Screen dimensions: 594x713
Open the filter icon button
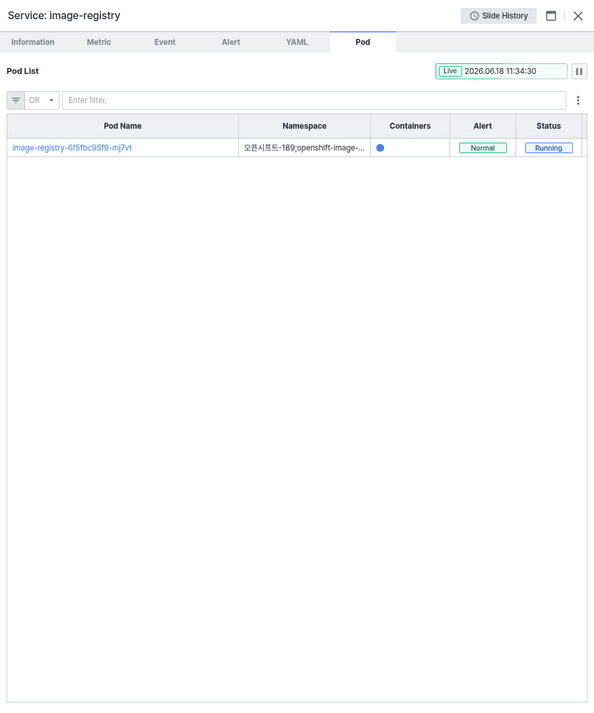(16, 100)
